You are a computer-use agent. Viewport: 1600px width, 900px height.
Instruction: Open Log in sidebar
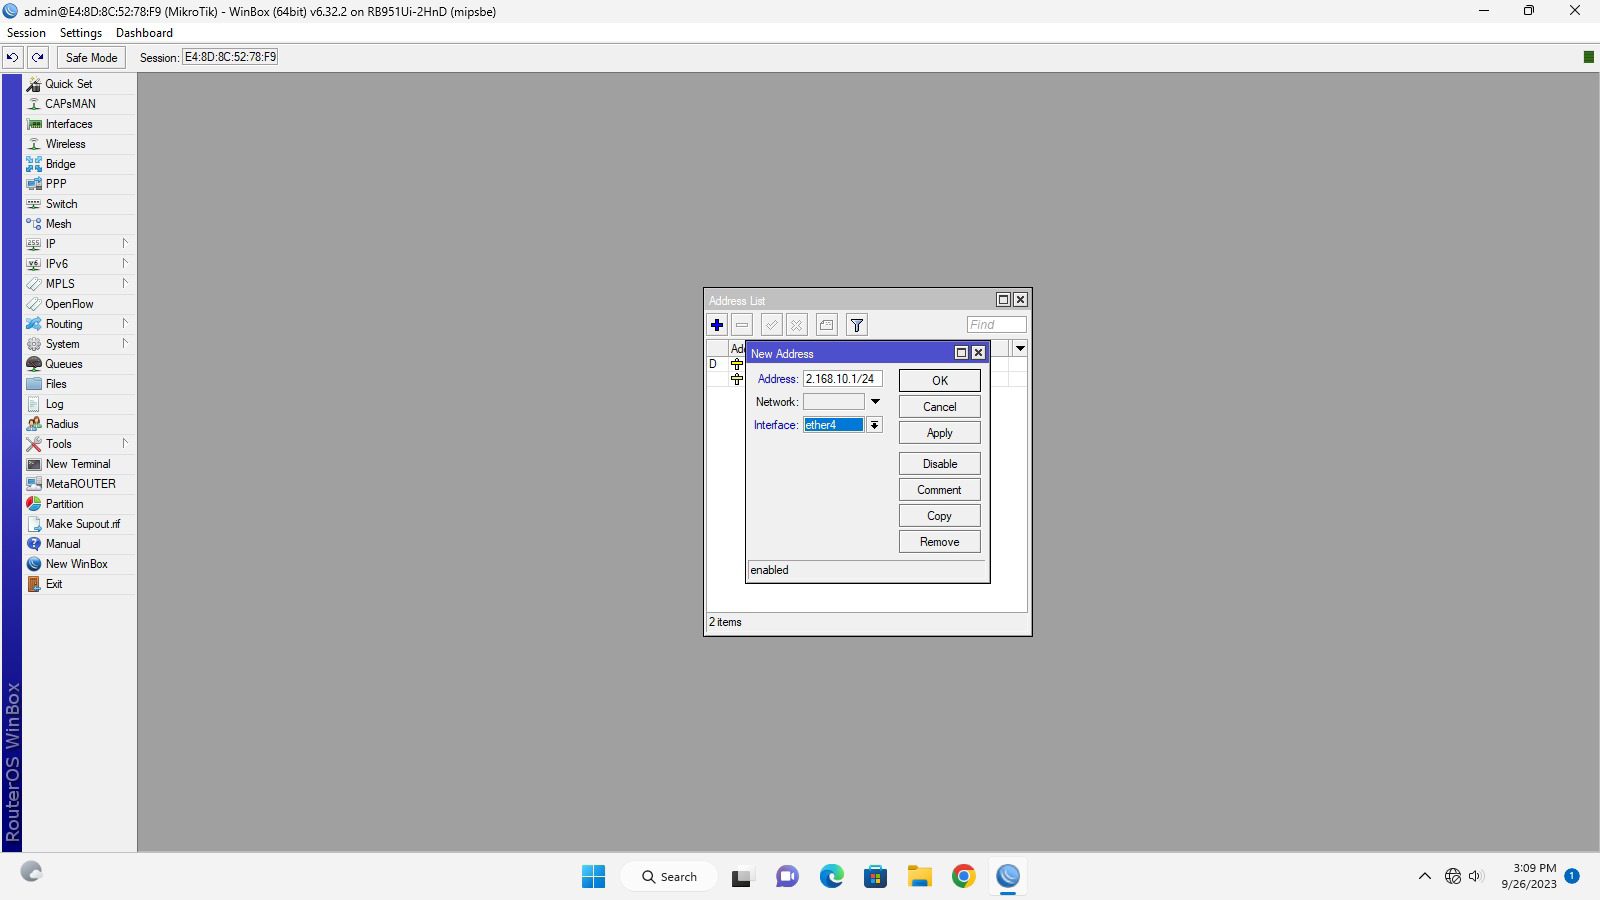click(x=79, y=404)
